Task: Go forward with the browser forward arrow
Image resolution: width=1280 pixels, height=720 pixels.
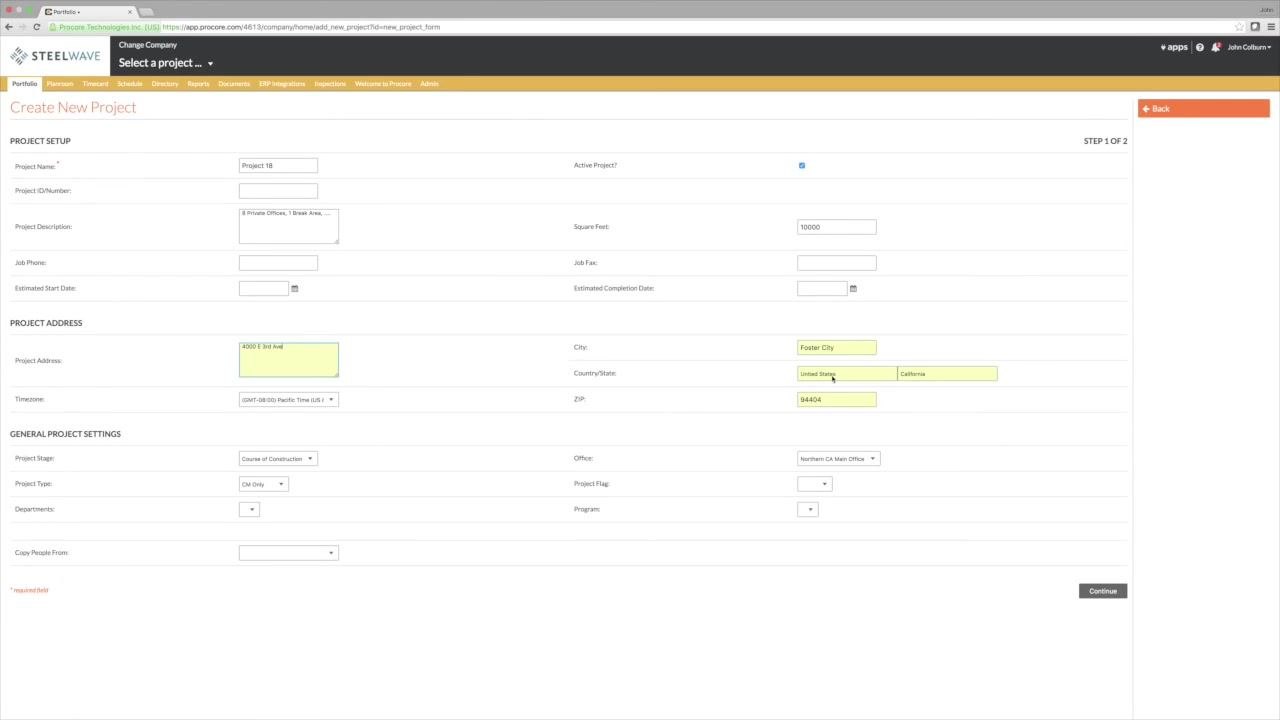Action: pyautogui.click(x=23, y=27)
